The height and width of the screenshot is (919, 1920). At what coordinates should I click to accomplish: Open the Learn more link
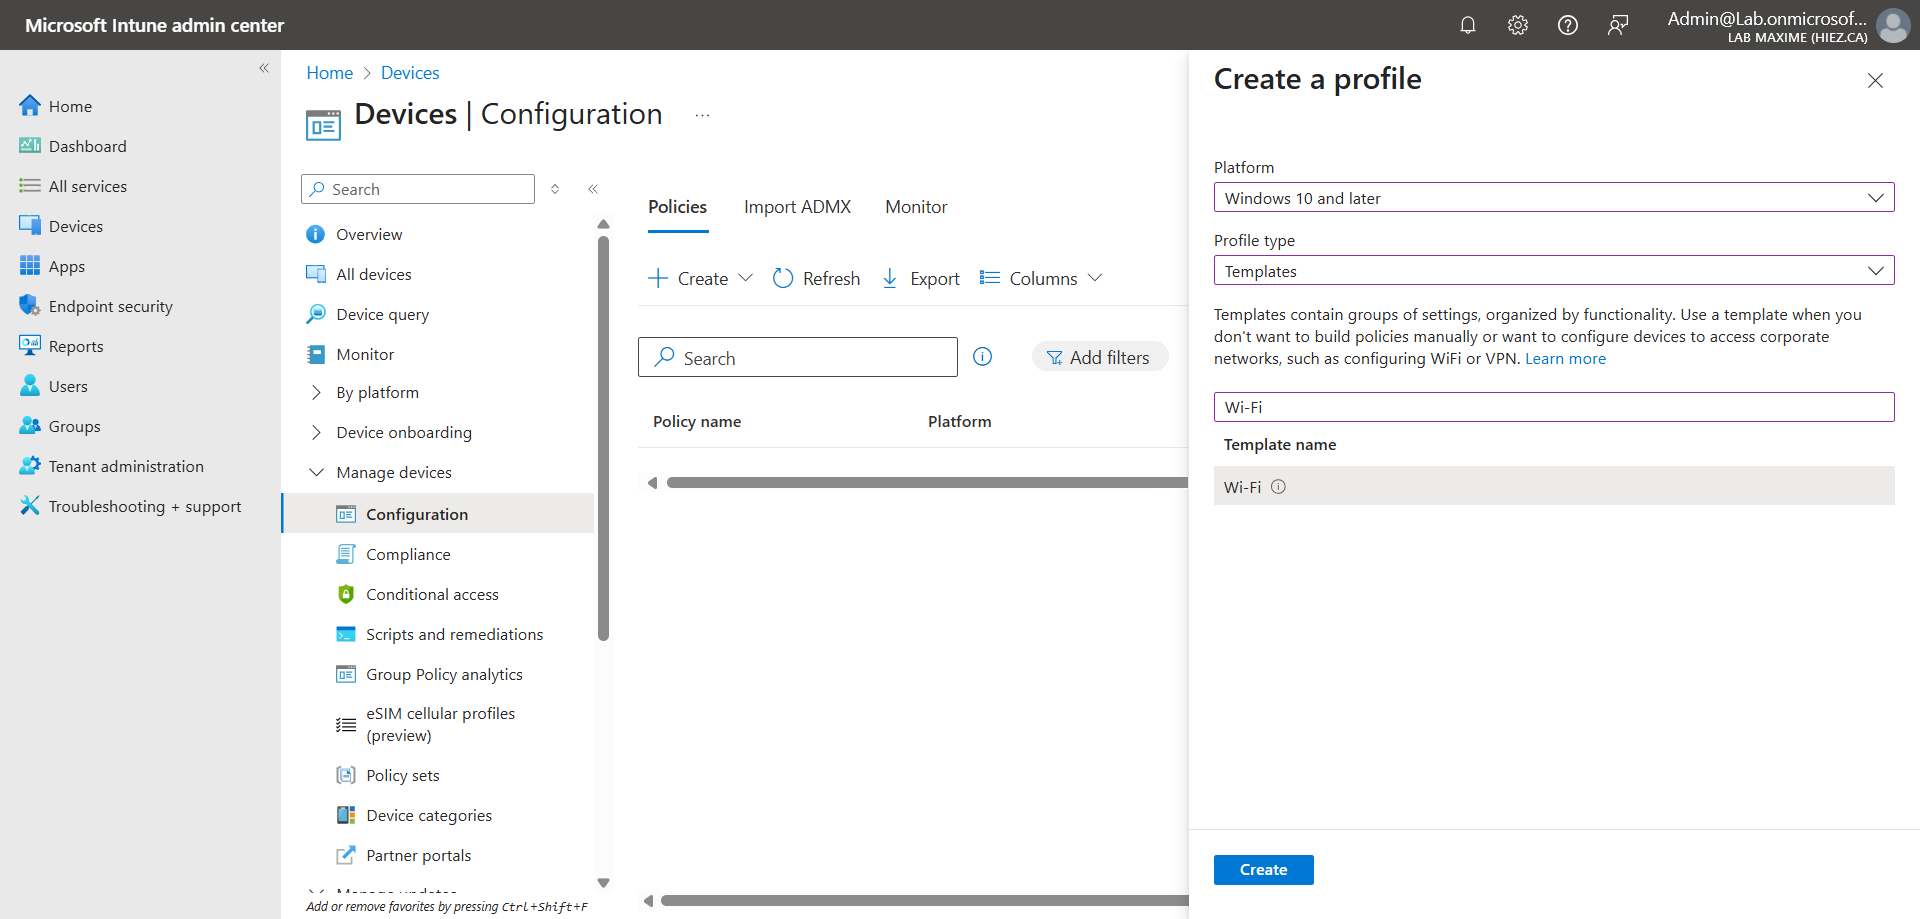click(1565, 359)
